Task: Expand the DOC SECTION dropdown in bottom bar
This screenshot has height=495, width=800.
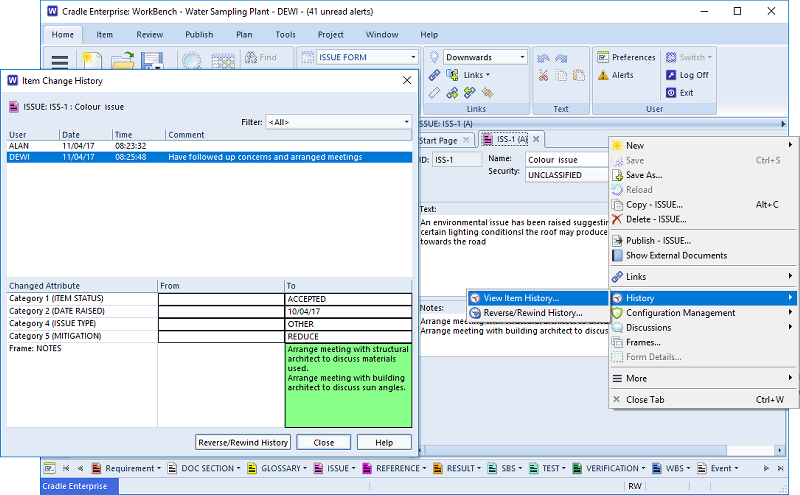Action: point(238,468)
